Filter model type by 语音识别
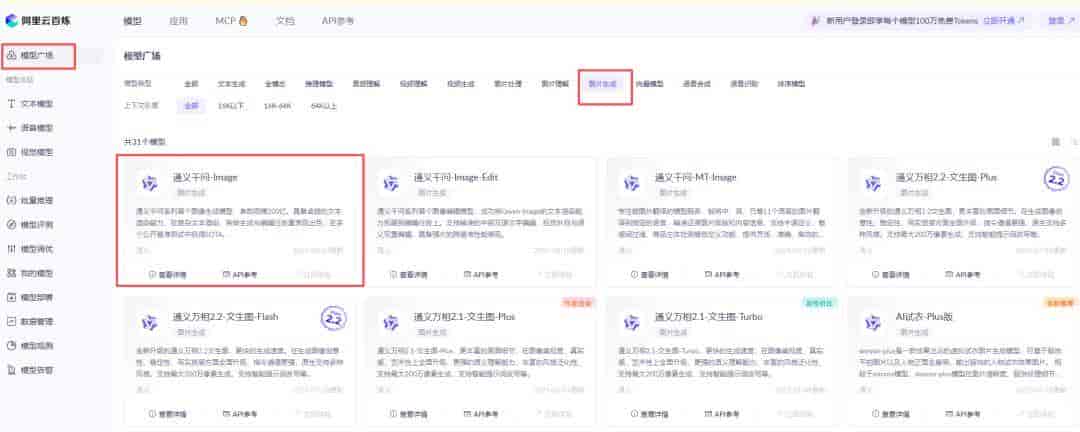Viewport: 1080px width, 432px height. coord(744,83)
